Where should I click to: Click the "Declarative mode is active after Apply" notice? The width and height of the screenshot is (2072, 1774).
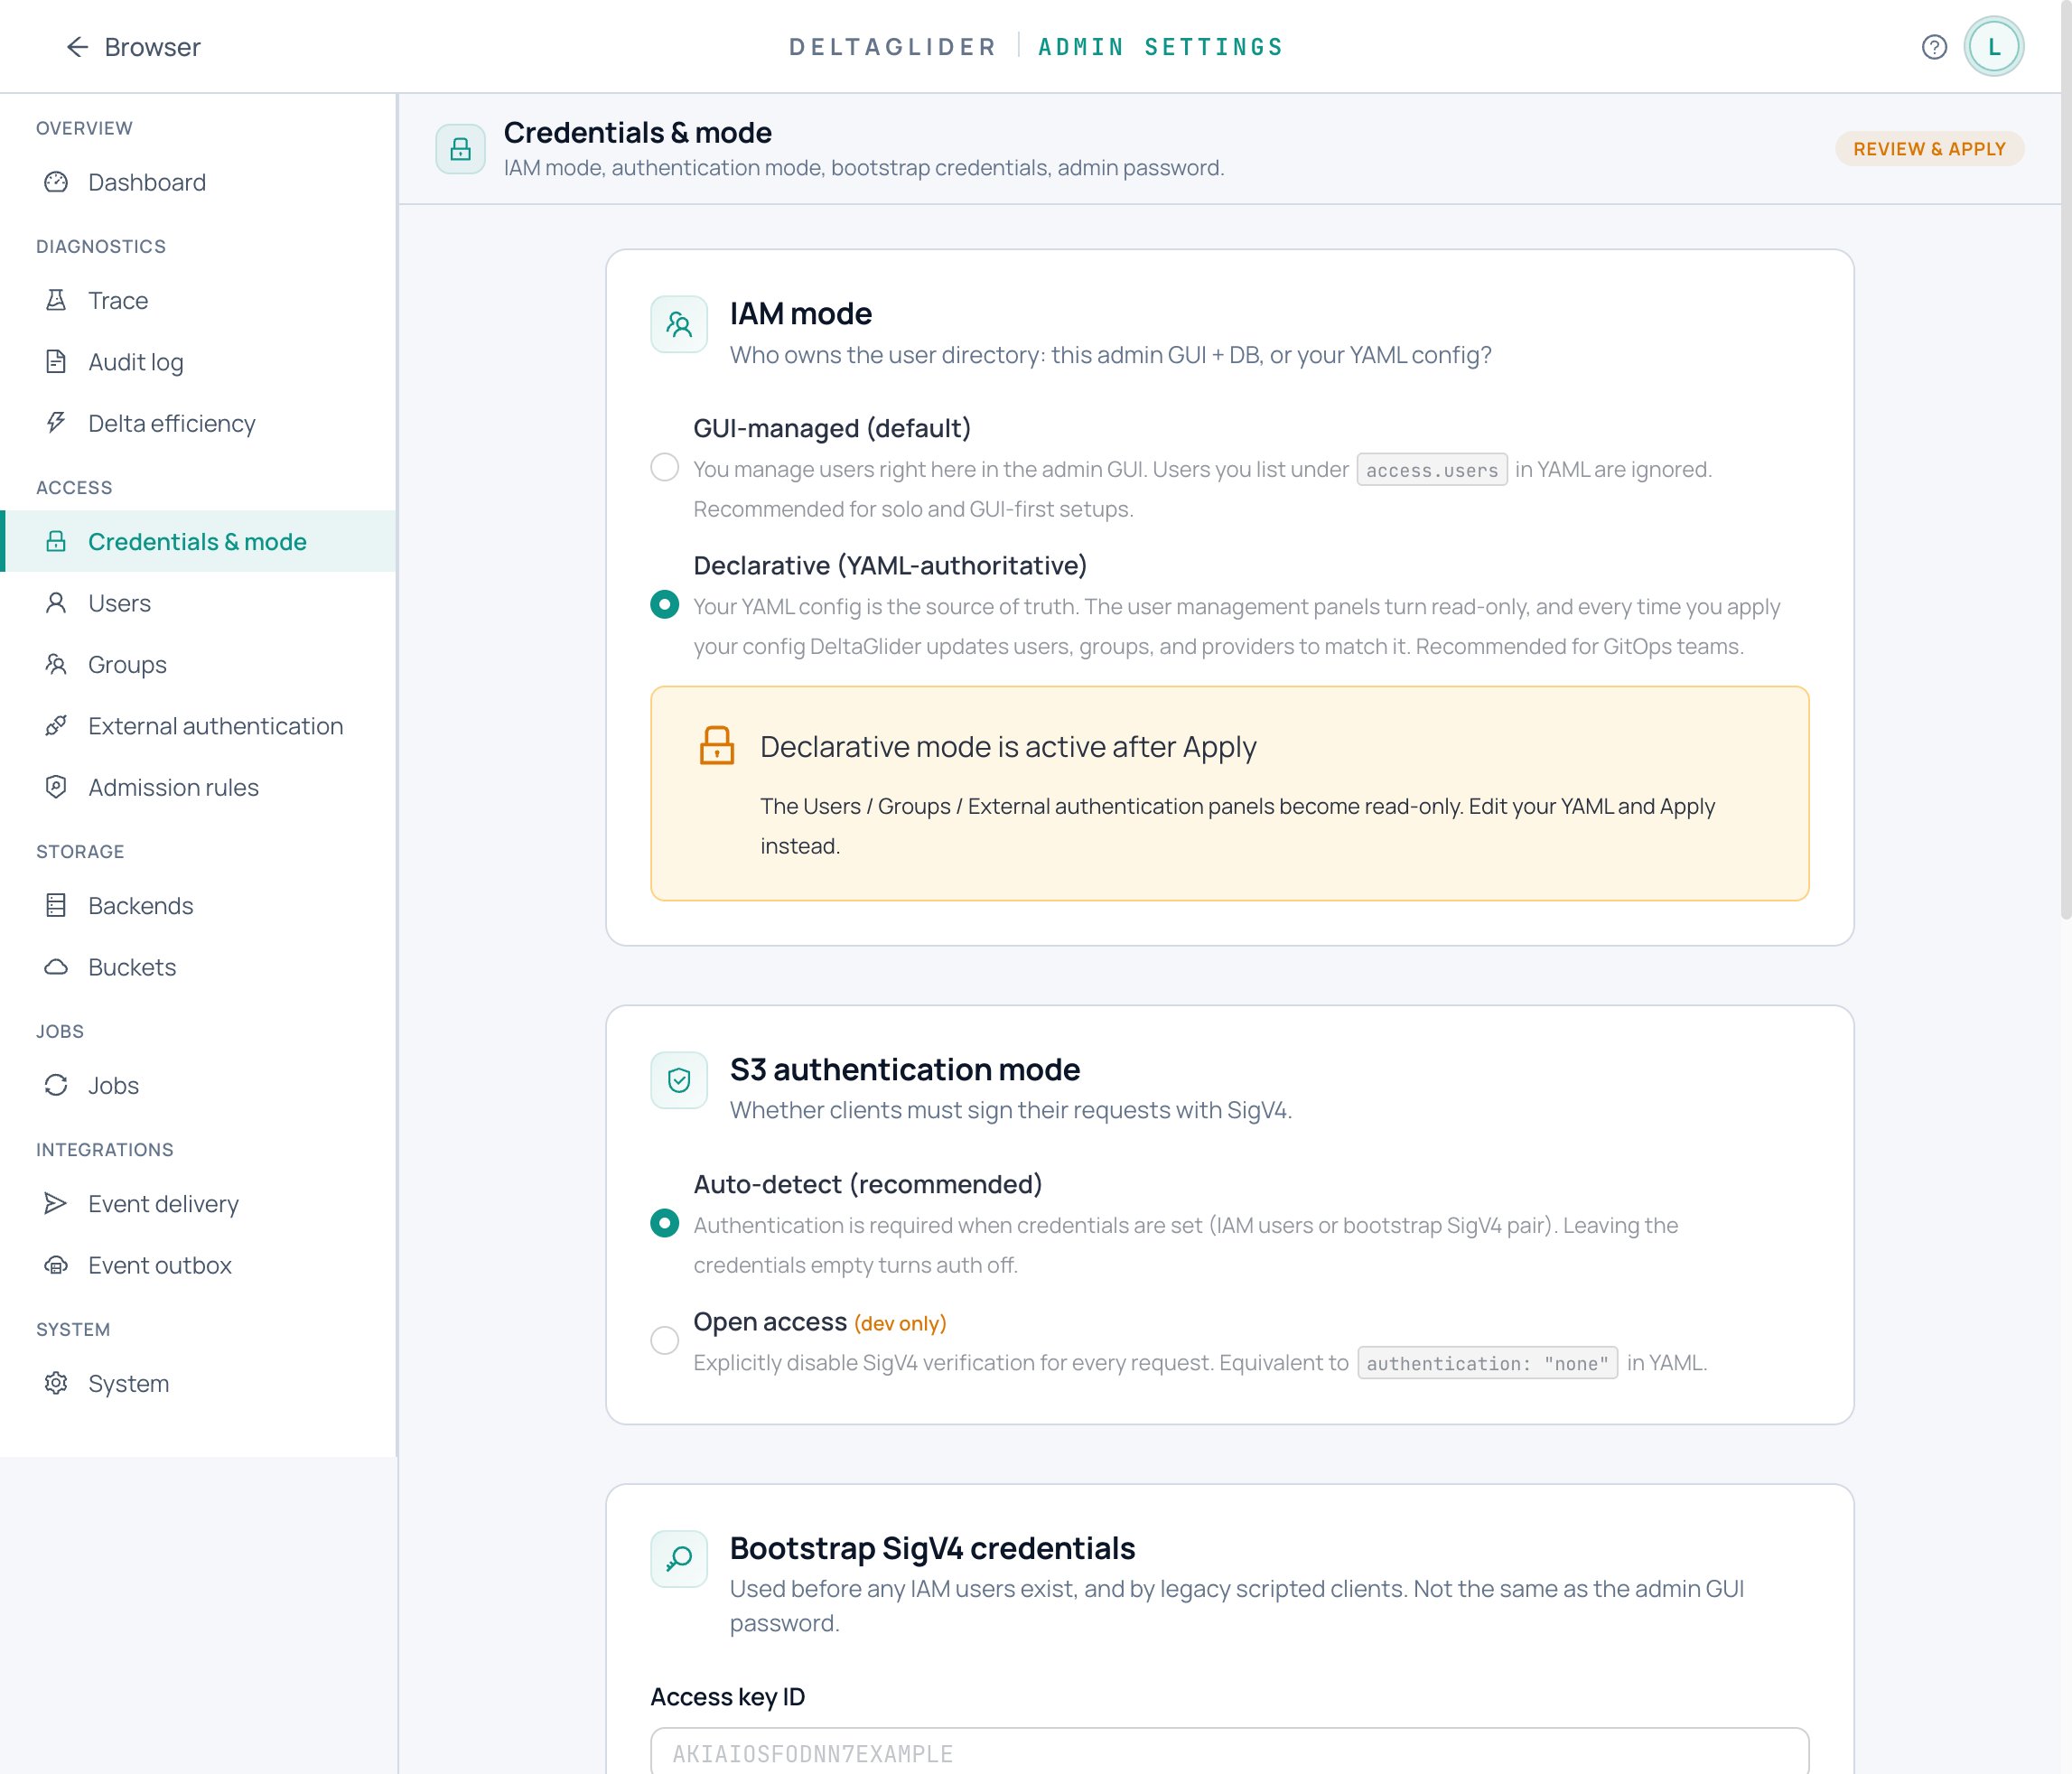1229,793
